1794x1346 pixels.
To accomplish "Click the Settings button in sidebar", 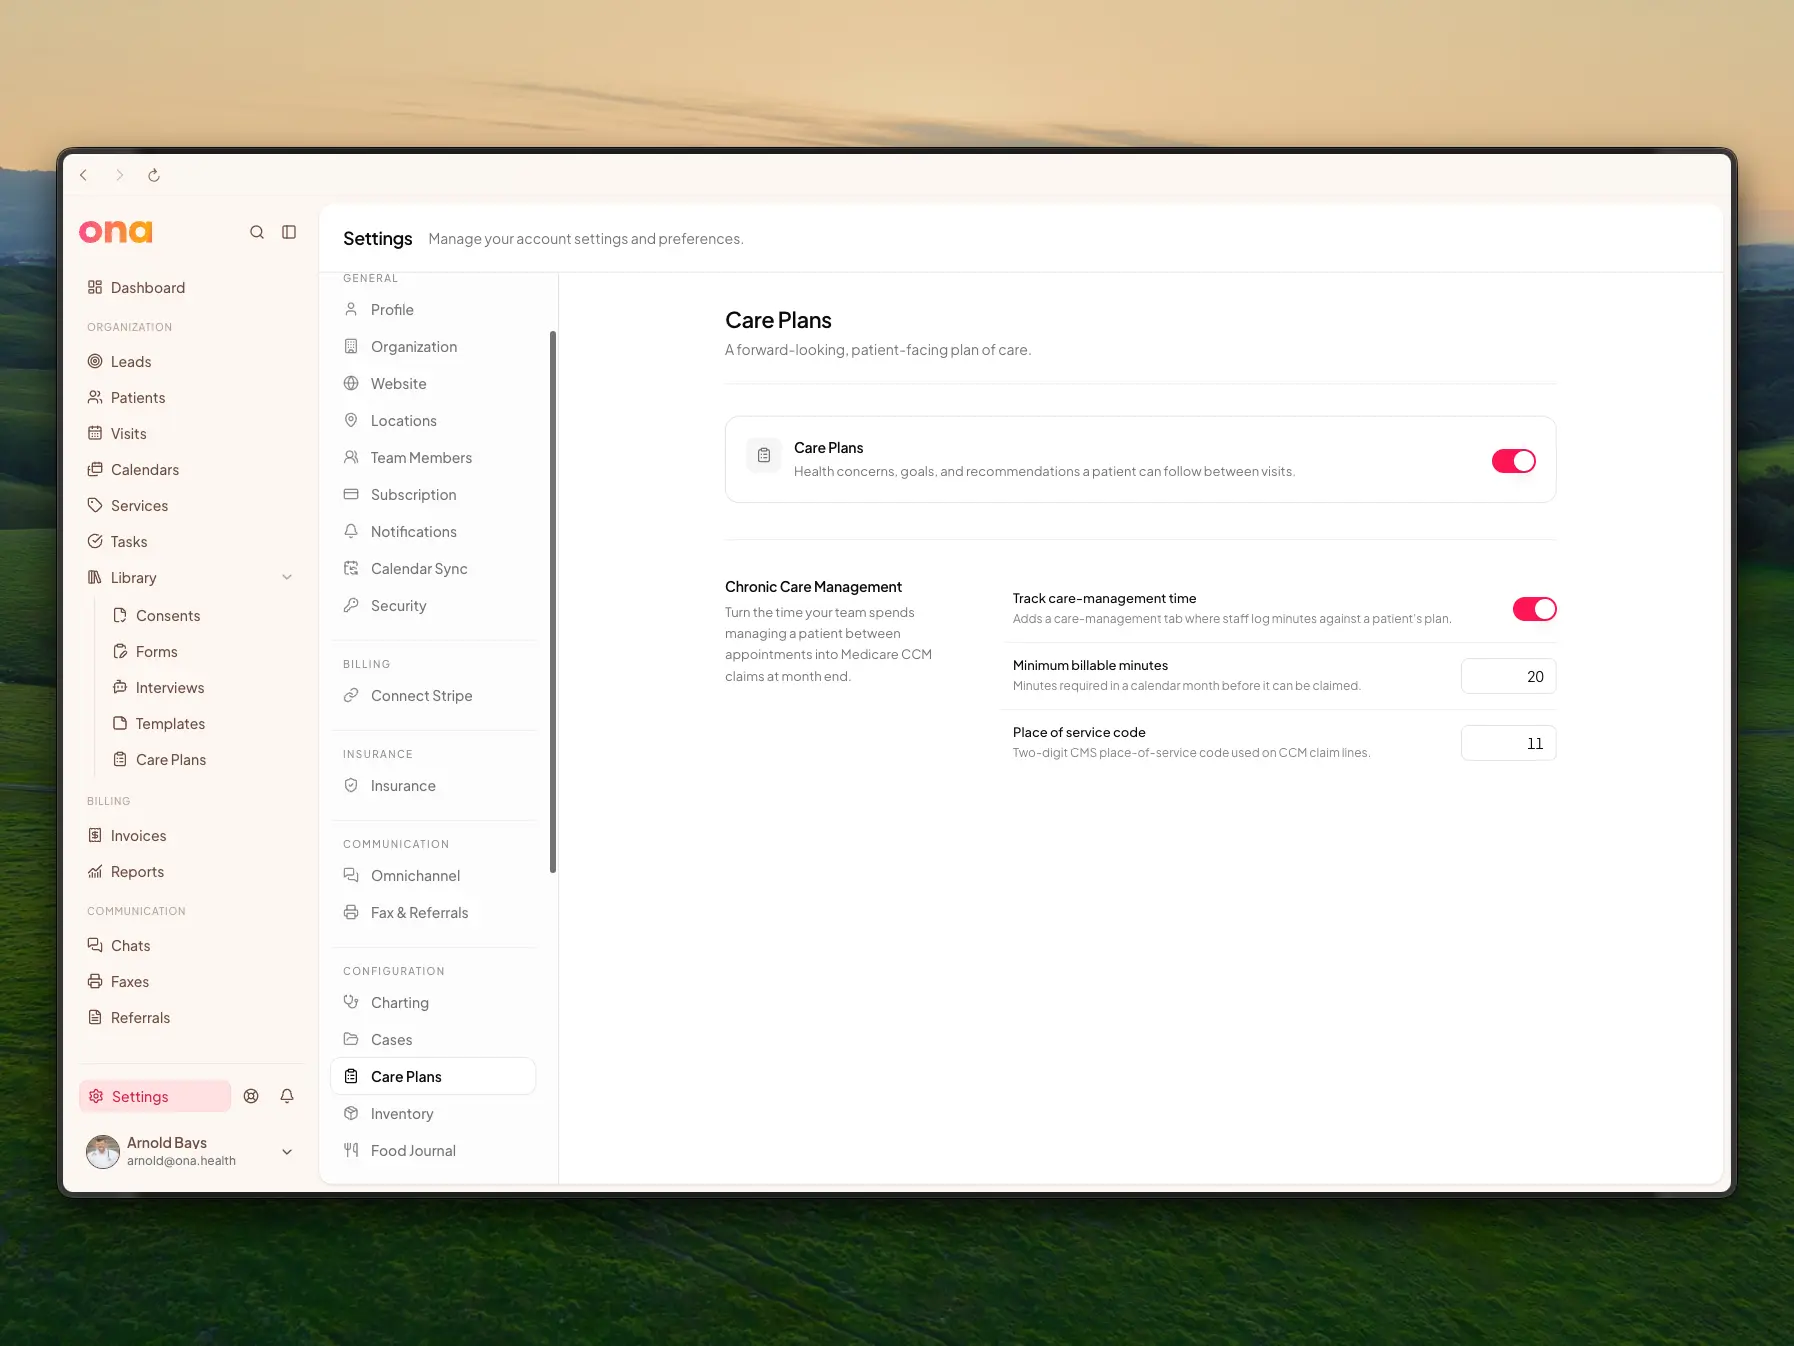I will [x=155, y=1096].
